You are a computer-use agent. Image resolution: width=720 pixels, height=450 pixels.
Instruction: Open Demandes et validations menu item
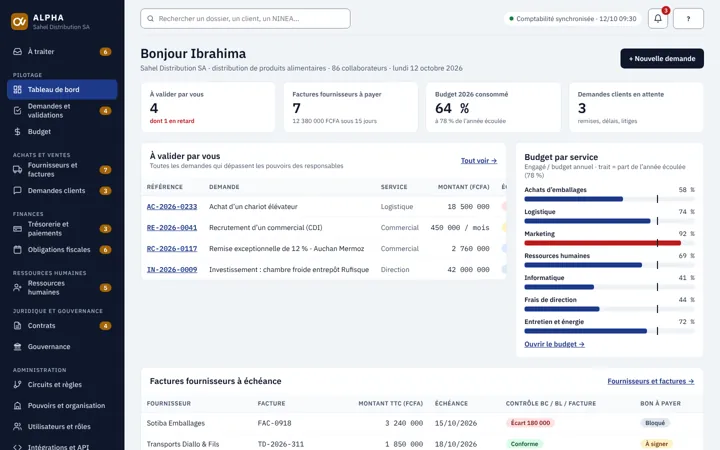(62, 111)
